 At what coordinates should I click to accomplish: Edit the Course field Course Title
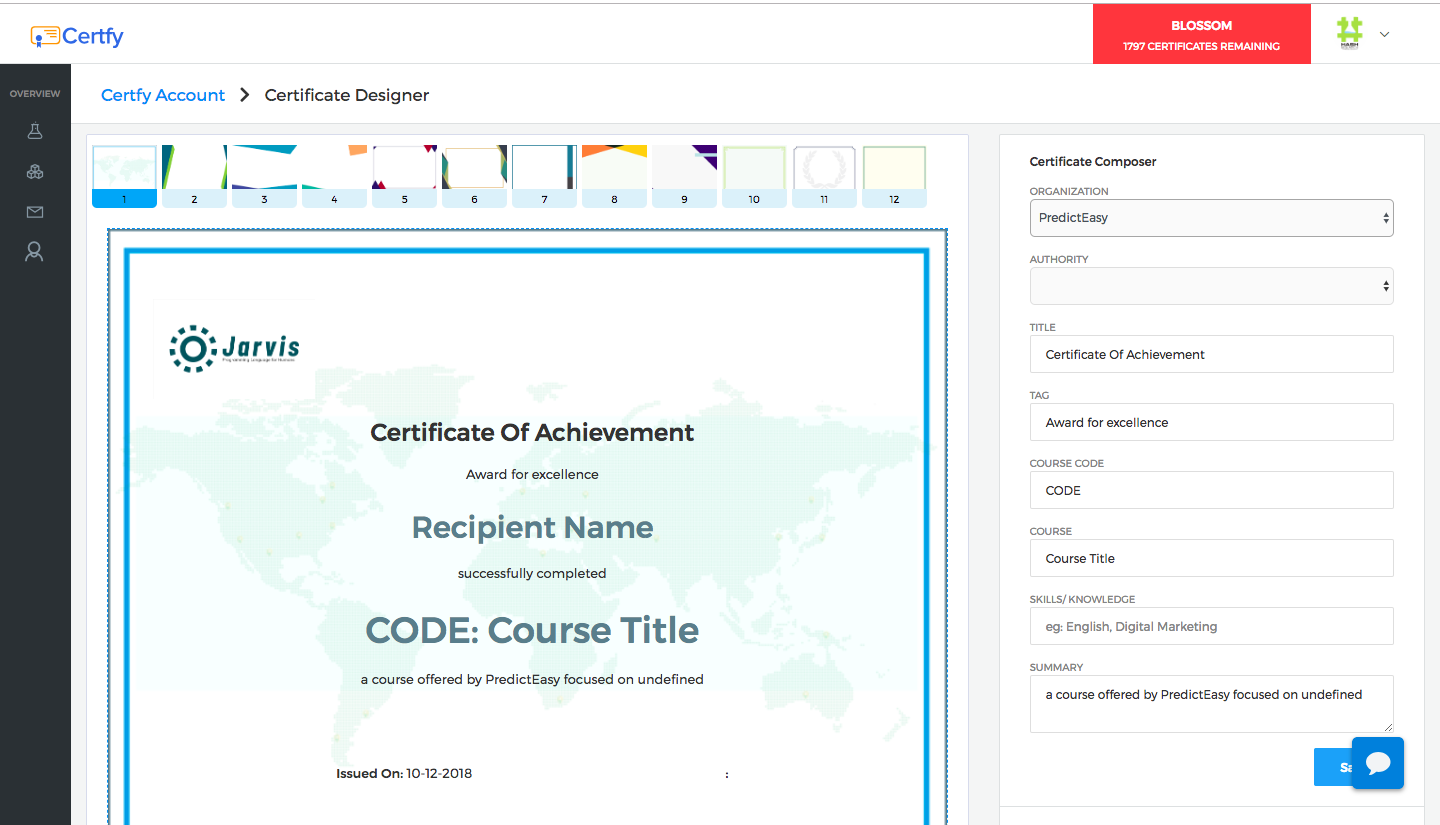[1211, 558]
